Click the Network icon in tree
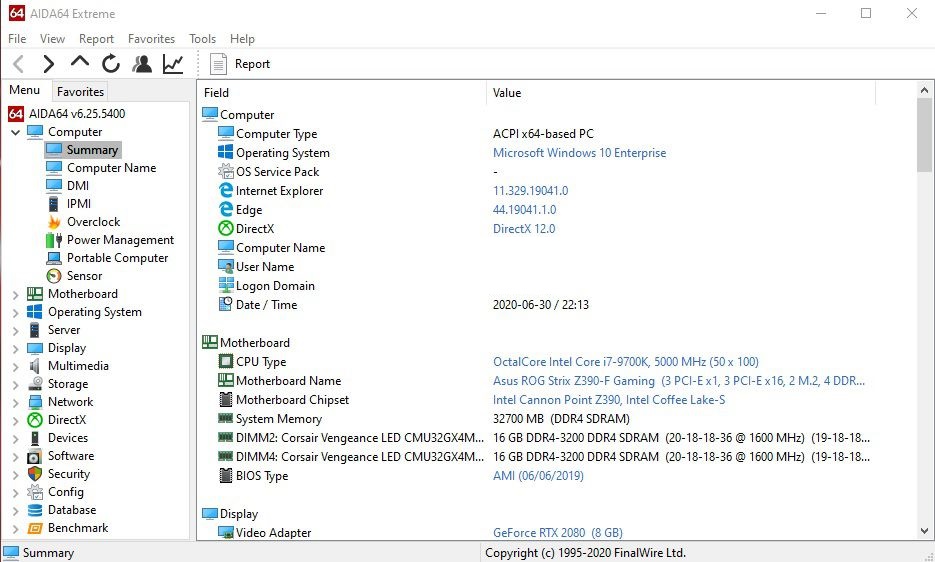Screen dimensions: 935x562 (x=35, y=402)
